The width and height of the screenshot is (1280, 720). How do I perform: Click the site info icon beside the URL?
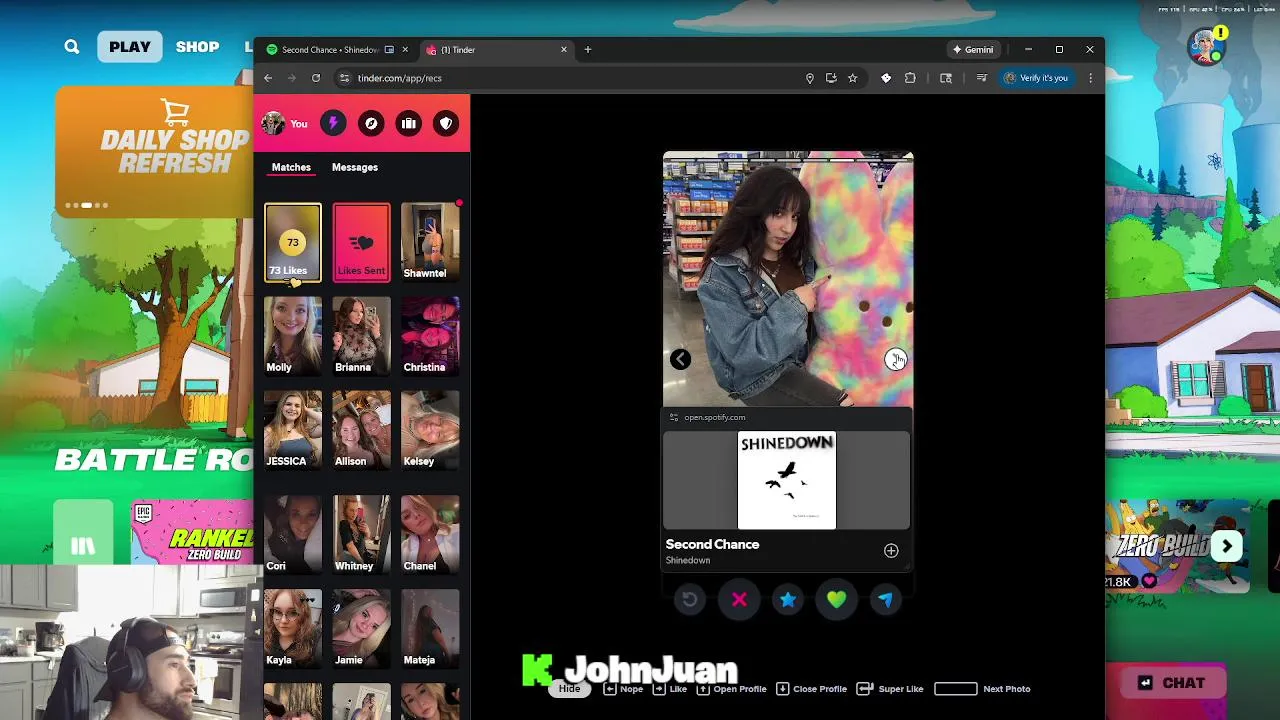click(x=344, y=78)
